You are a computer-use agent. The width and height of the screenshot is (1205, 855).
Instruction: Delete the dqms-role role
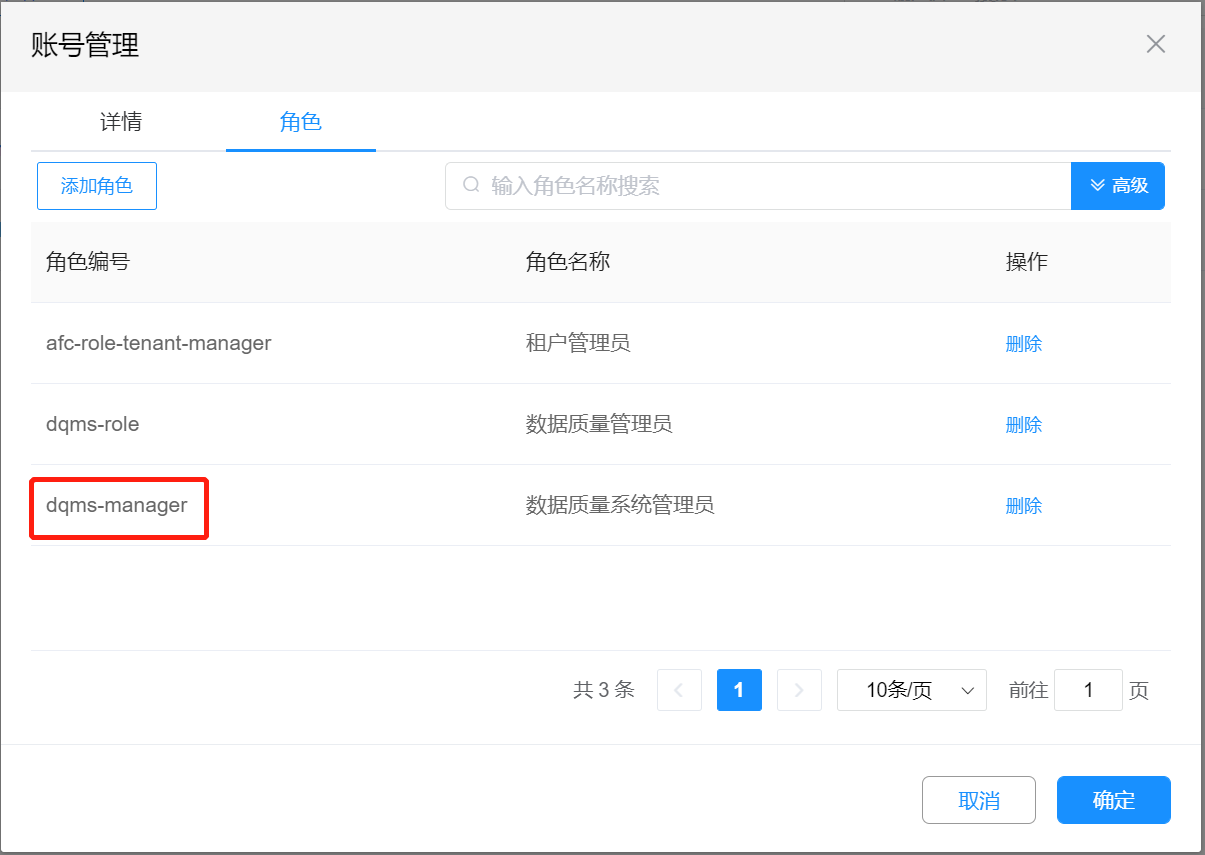pyautogui.click(x=1023, y=425)
